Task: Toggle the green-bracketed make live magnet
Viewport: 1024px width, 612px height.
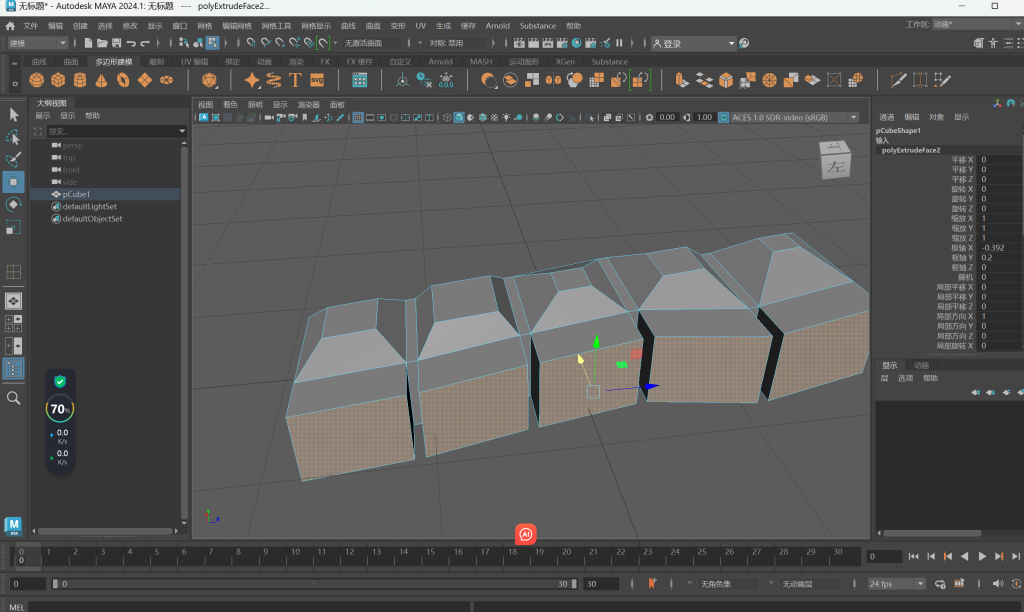Action: (323, 43)
